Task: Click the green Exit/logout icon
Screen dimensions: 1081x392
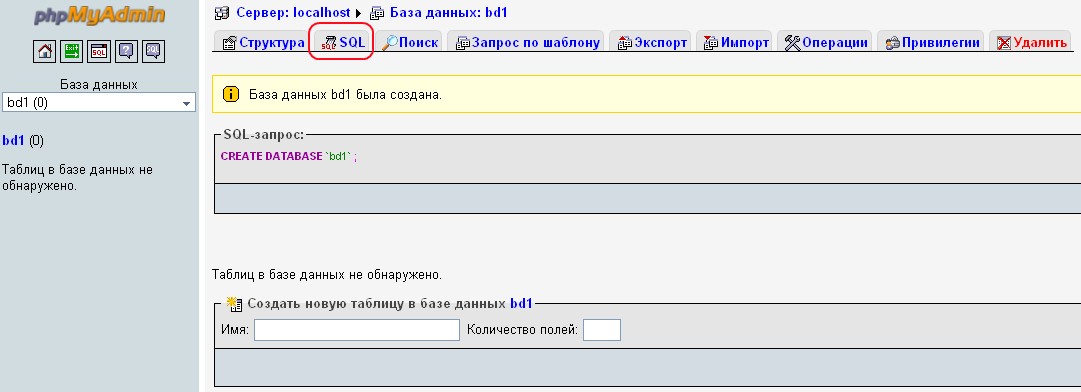Action: click(x=72, y=52)
